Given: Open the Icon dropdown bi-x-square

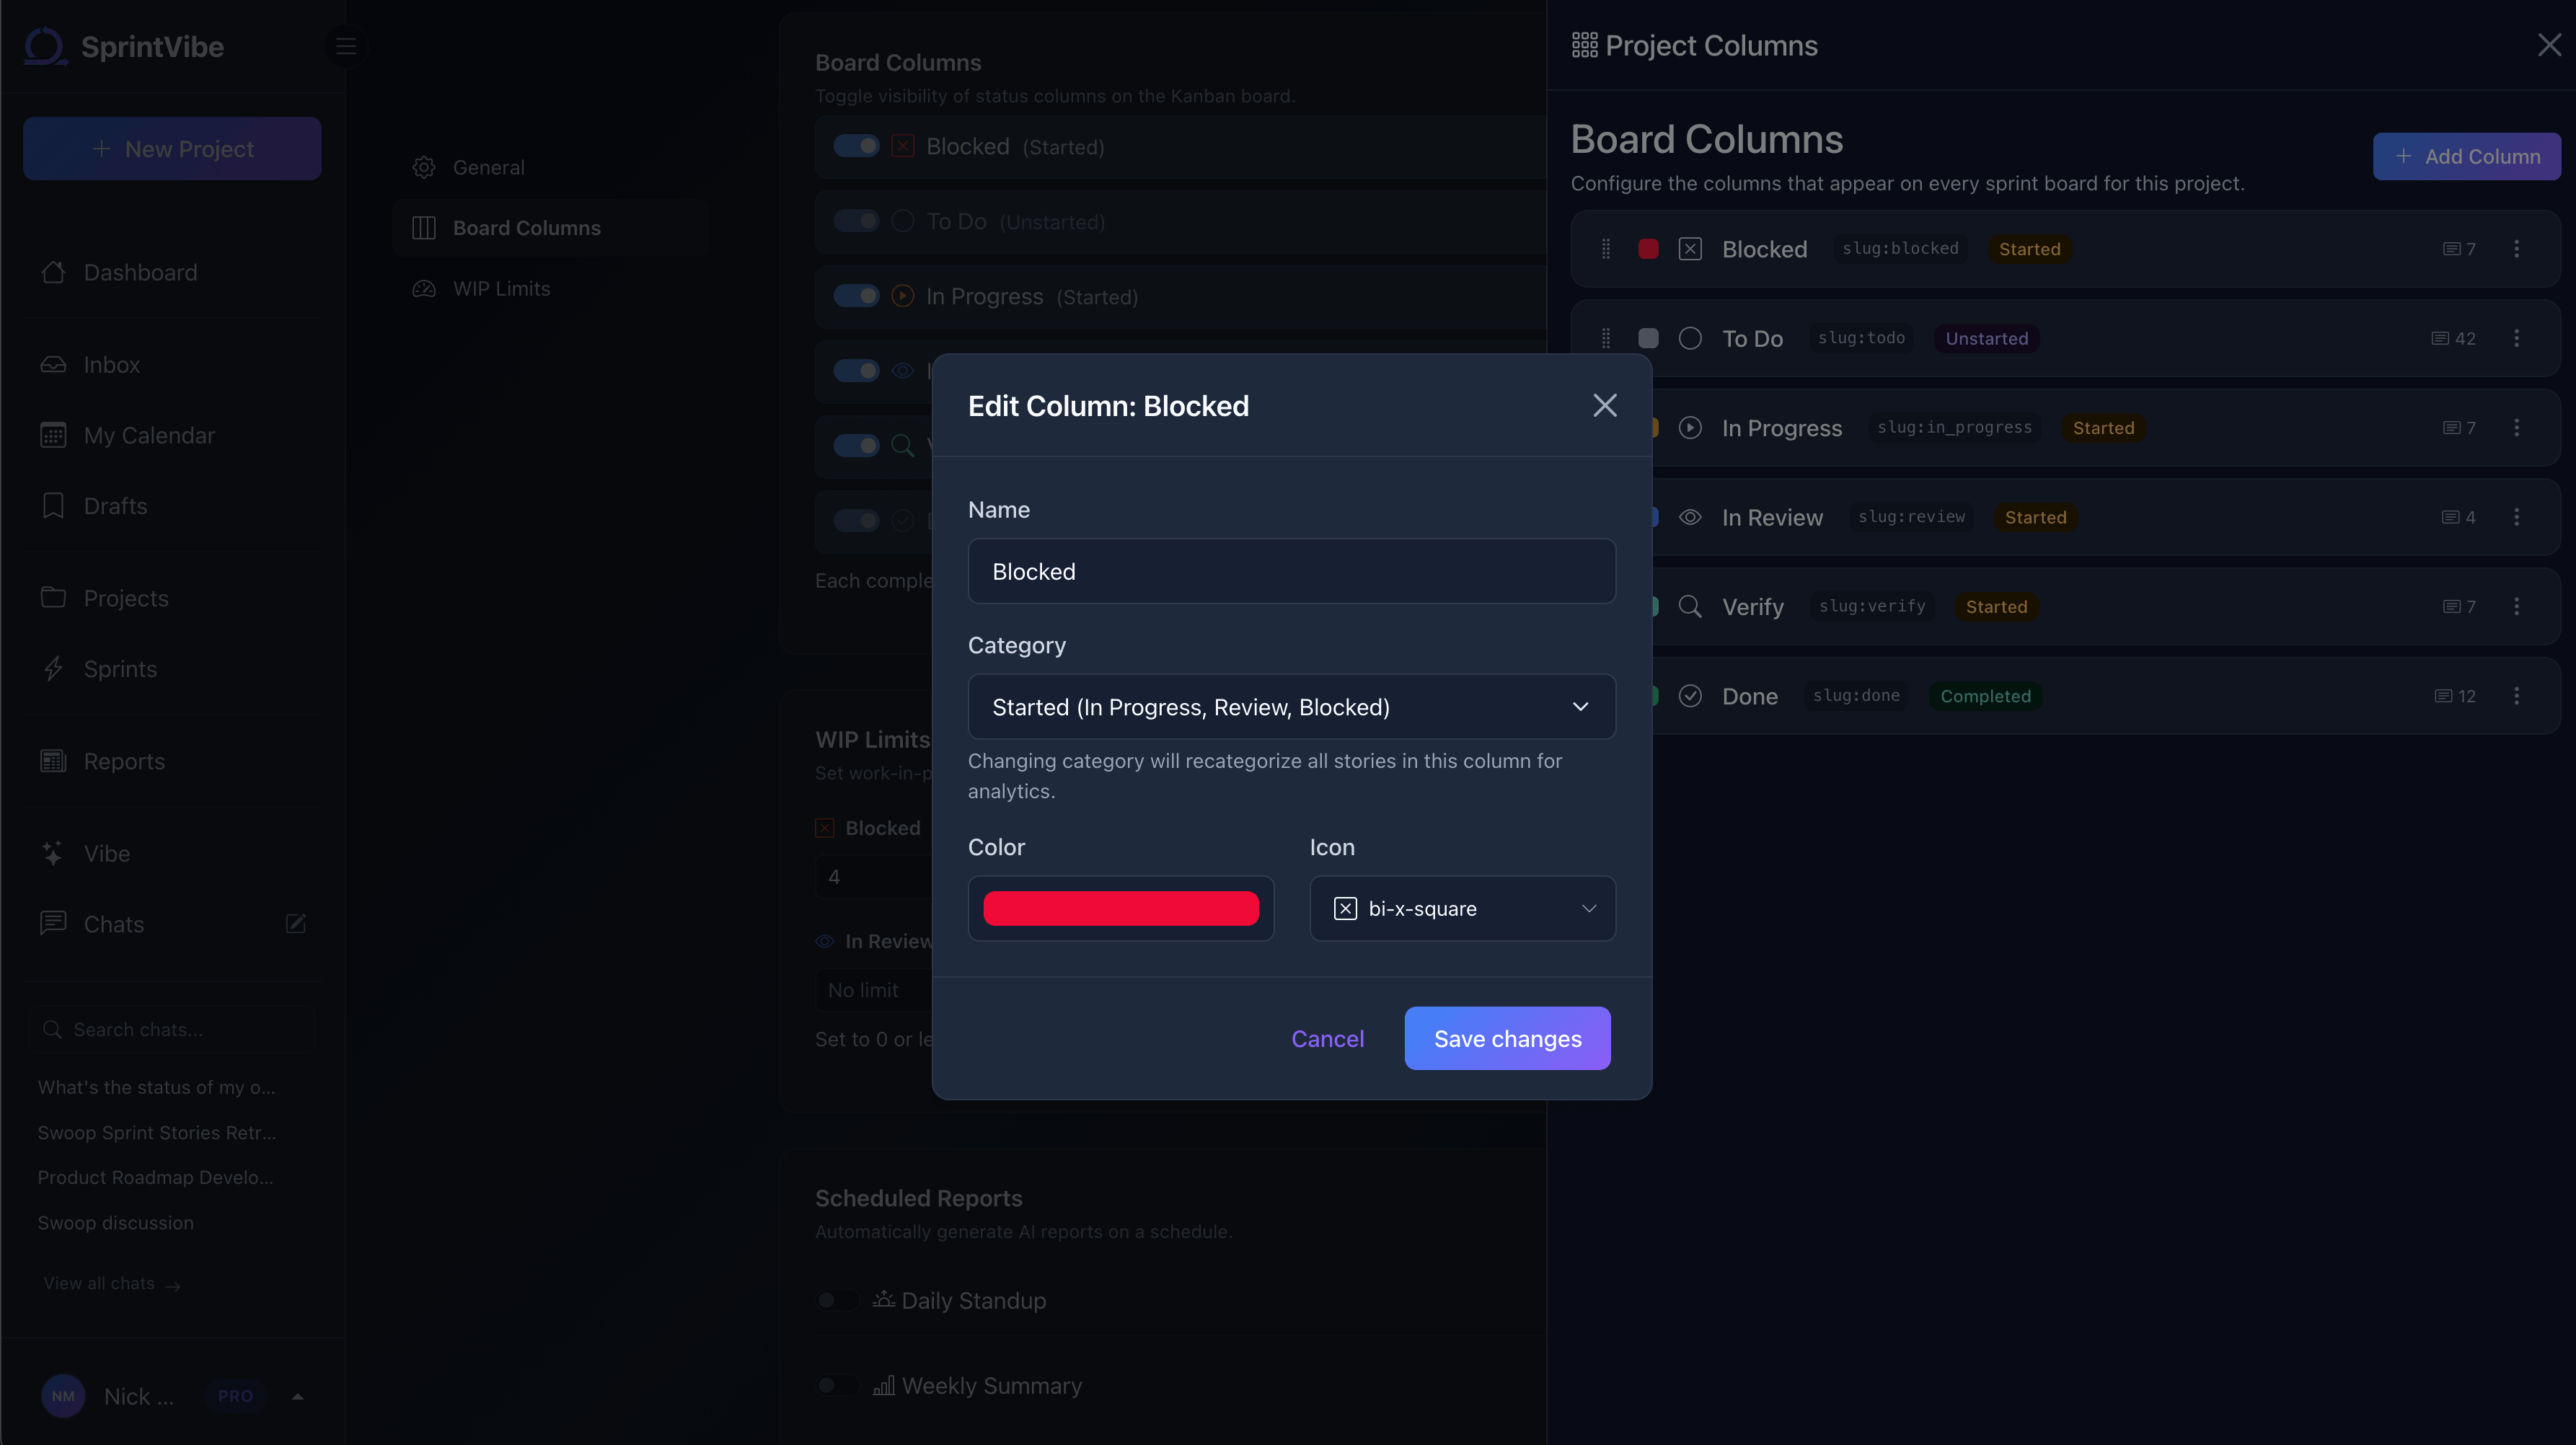Looking at the screenshot, I should pos(1462,908).
